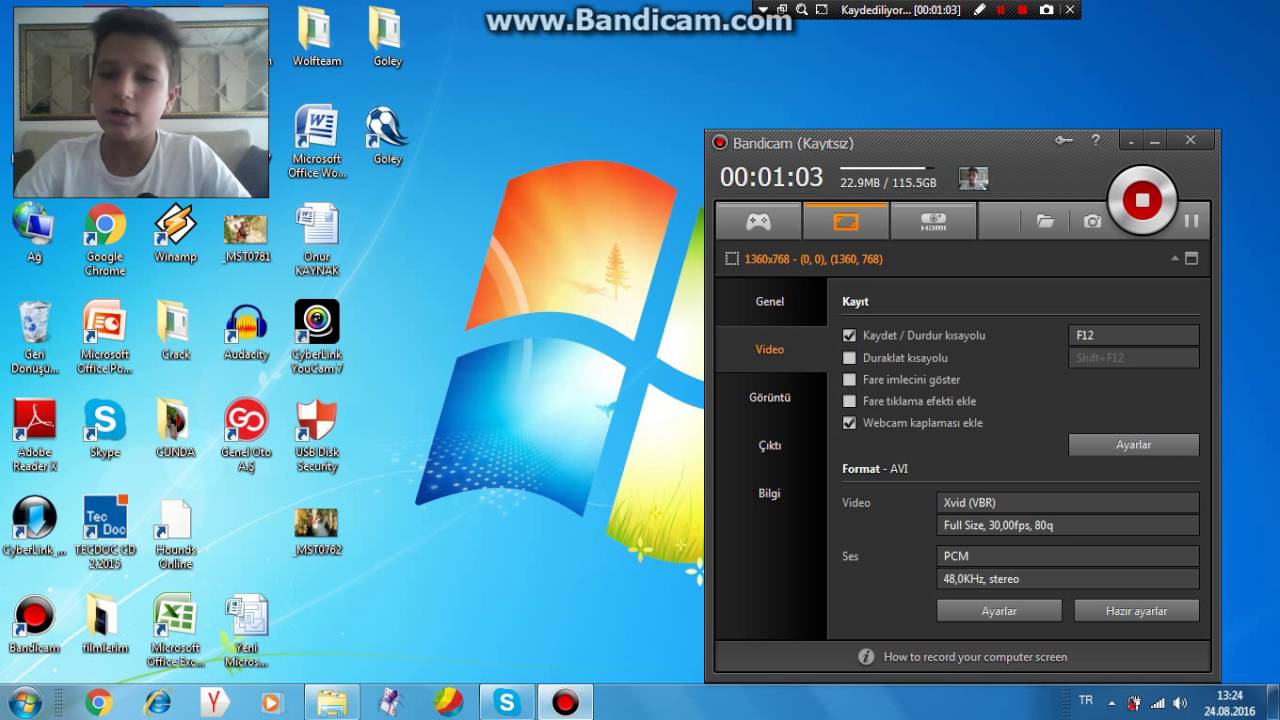Open the dropdown arrow on recording overlay bar
The image size is (1280, 720).
[x=763, y=10]
